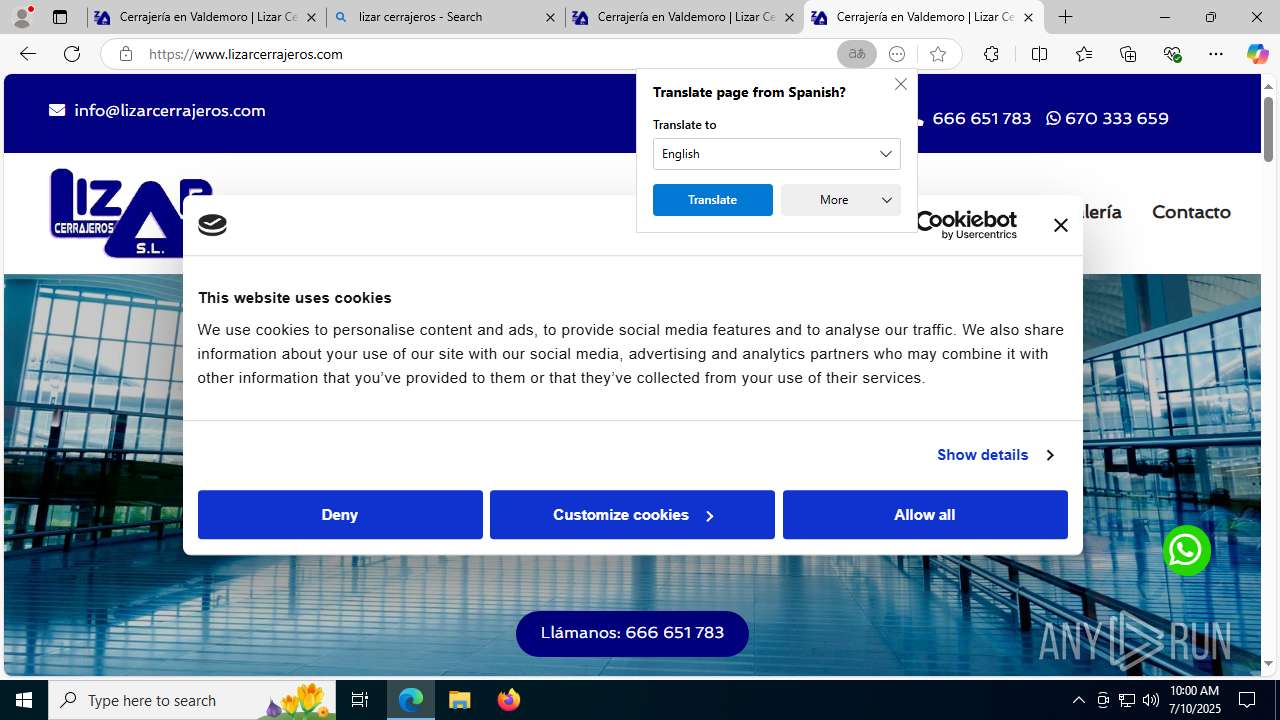The image size is (1280, 720).
Task: Open the Read aloud icon in address bar
Action: (897, 54)
